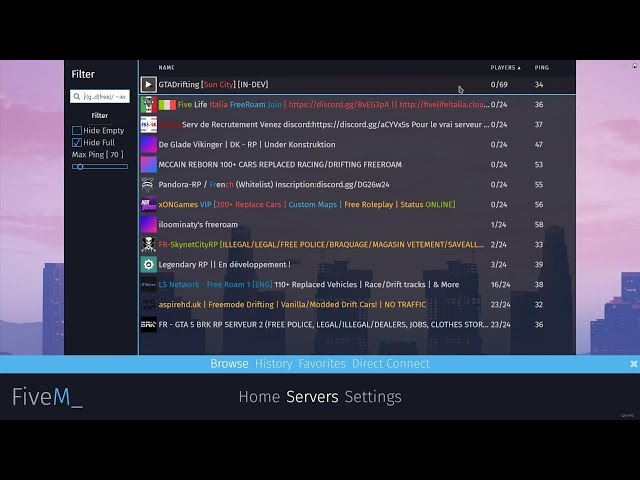The image size is (640, 480).
Task: Select the Serv de Recrutement server row
Action: point(358,124)
